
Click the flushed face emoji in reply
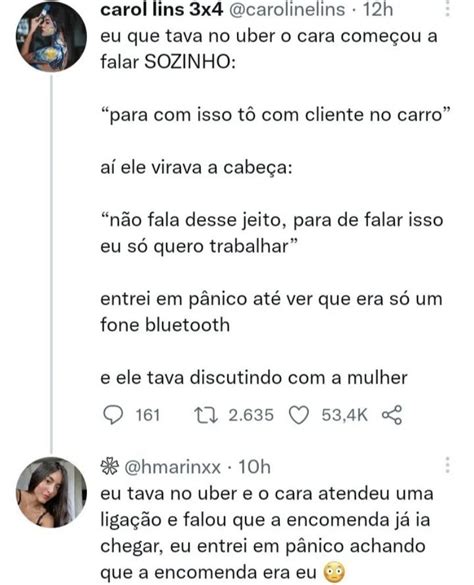point(334,573)
